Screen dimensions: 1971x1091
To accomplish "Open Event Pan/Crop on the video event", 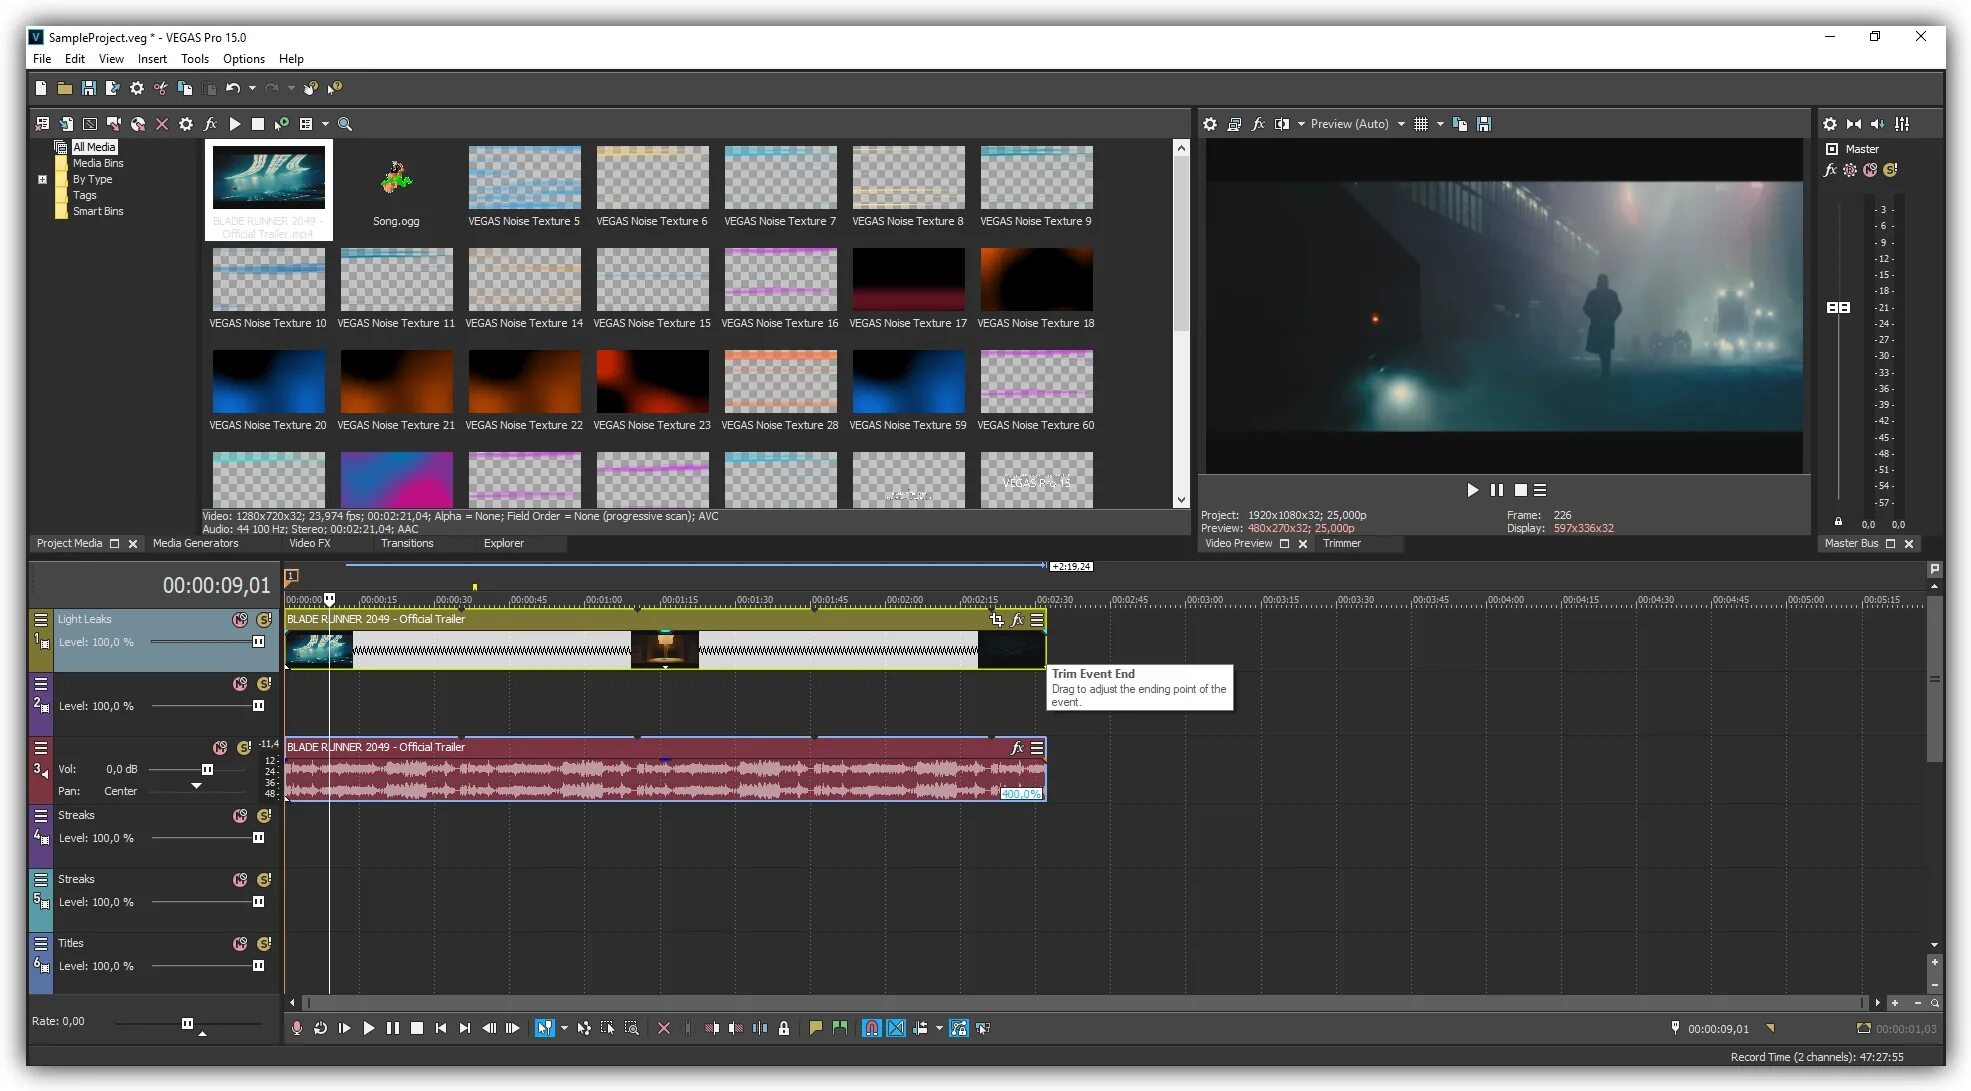I will pyautogui.click(x=996, y=620).
